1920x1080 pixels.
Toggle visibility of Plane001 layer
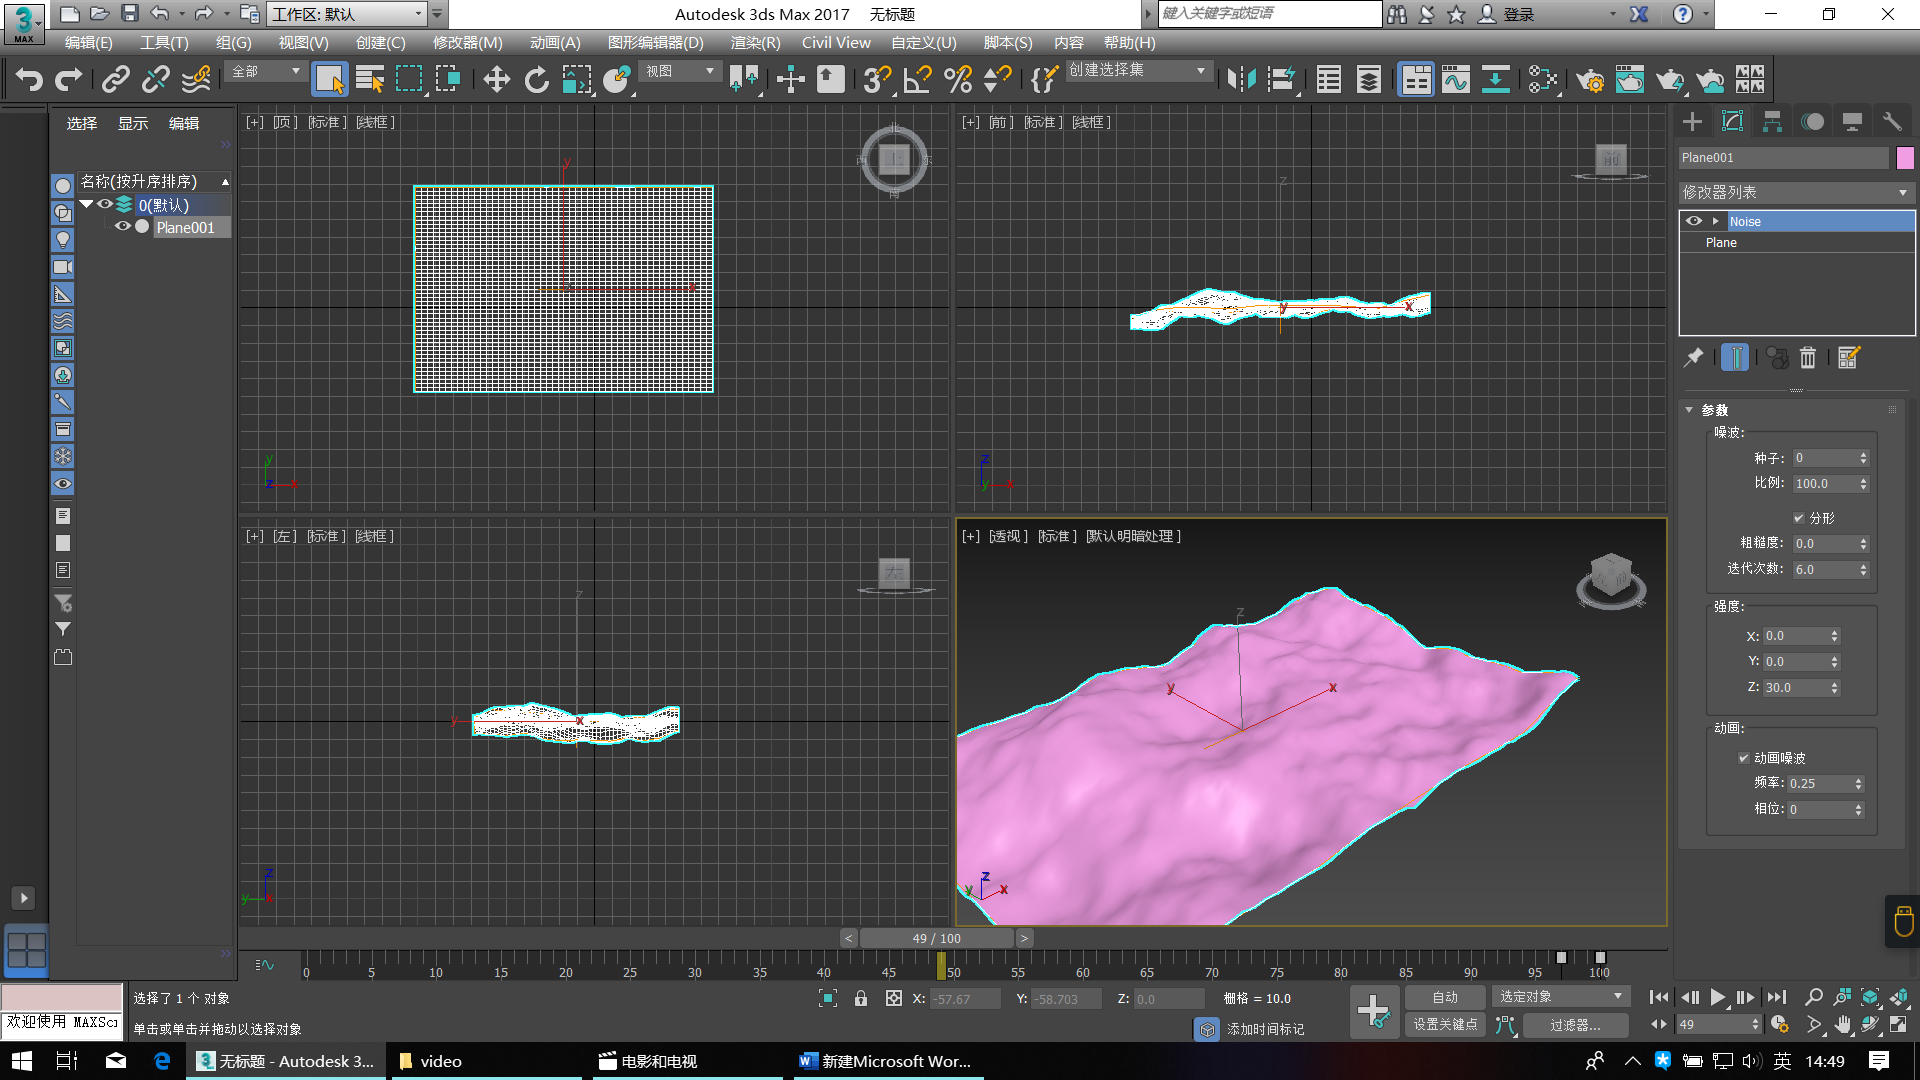tap(121, 227)
